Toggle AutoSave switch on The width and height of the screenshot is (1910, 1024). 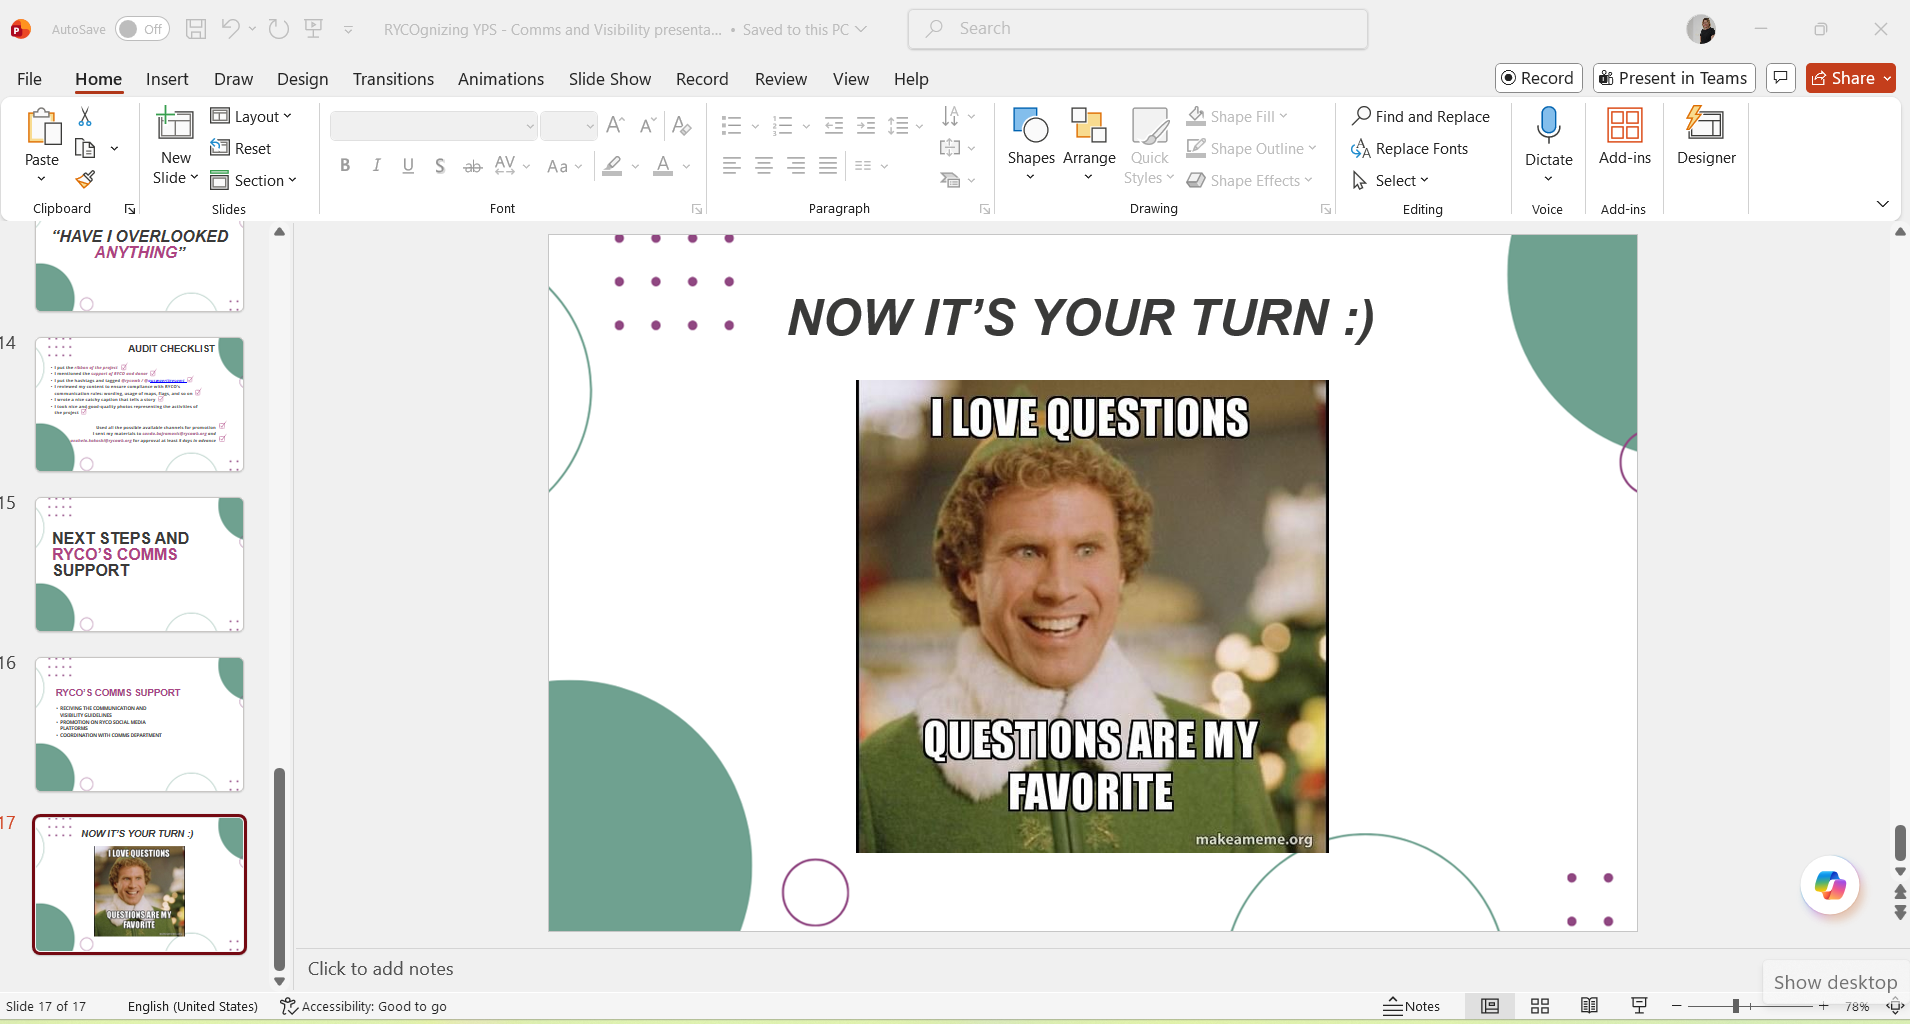point(142,29)
